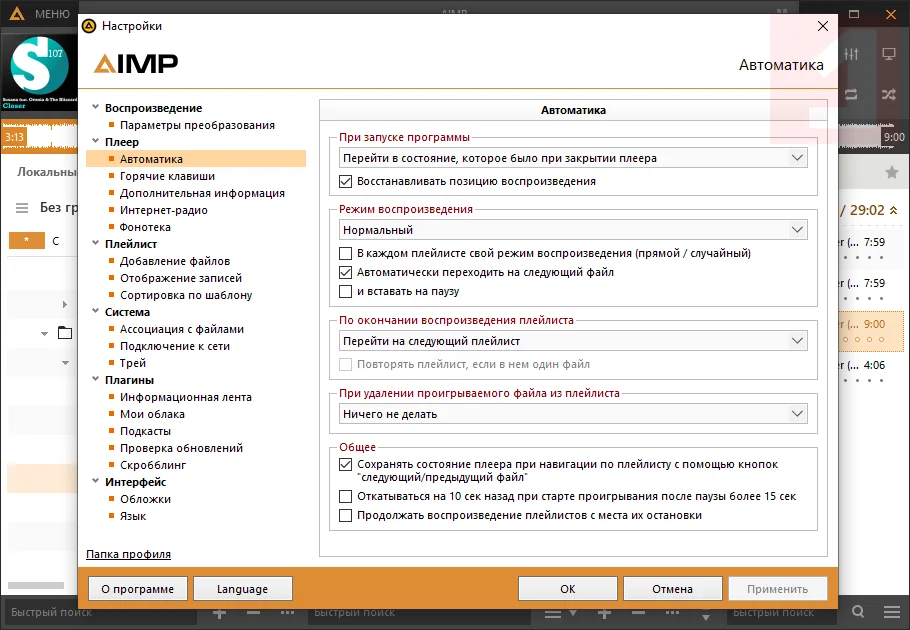Open the search magnifier icon at bottom right
910x630 pixels.
click(x=858, y=611)
